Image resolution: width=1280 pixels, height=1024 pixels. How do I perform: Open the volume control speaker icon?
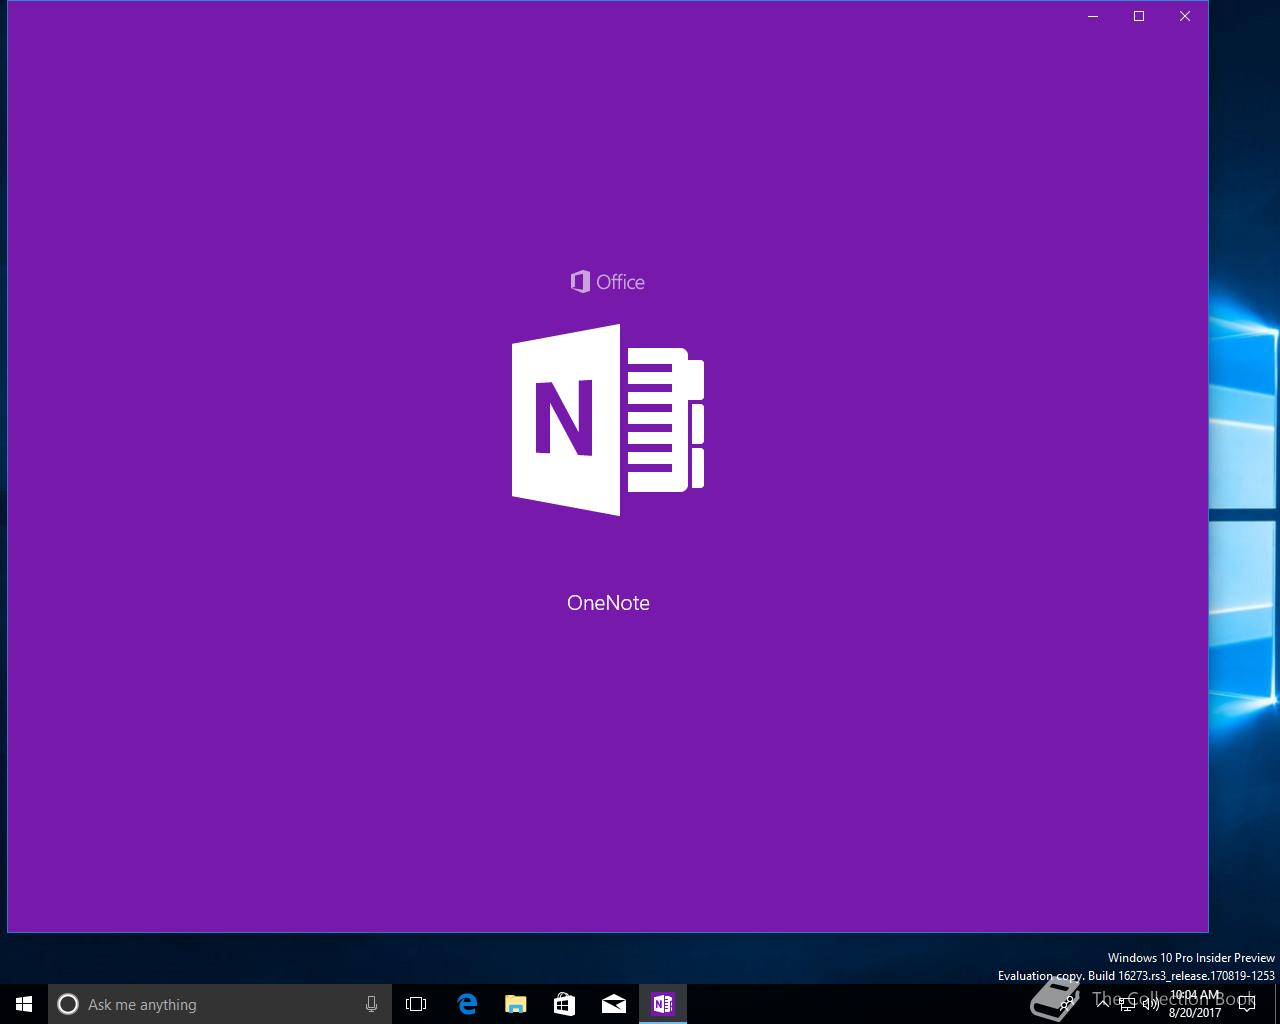tap(1150, 1004)
